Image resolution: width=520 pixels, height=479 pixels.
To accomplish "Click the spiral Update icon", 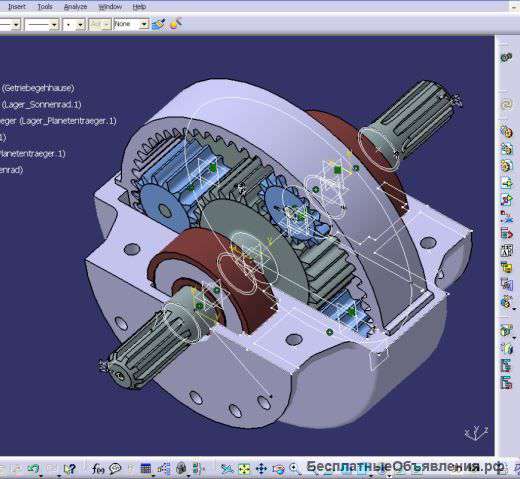I will pos(506,105).
